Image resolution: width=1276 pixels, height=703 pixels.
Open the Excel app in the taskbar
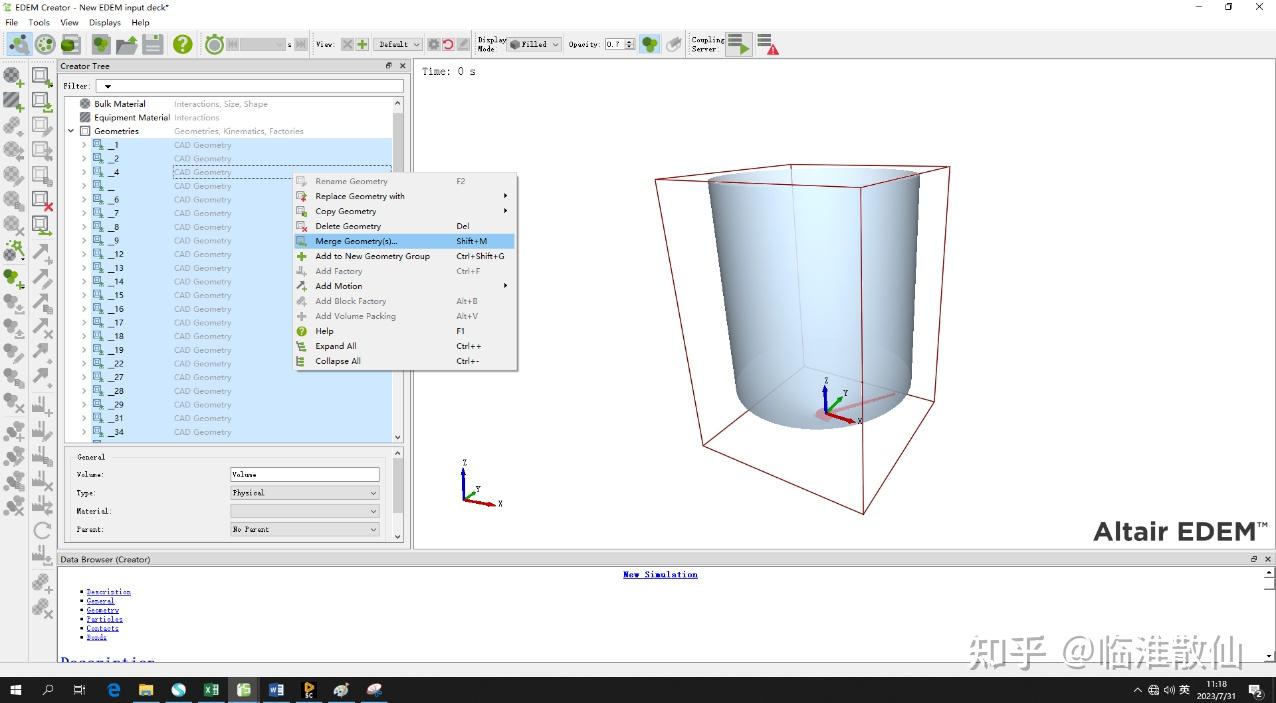(x=211, y=690)
